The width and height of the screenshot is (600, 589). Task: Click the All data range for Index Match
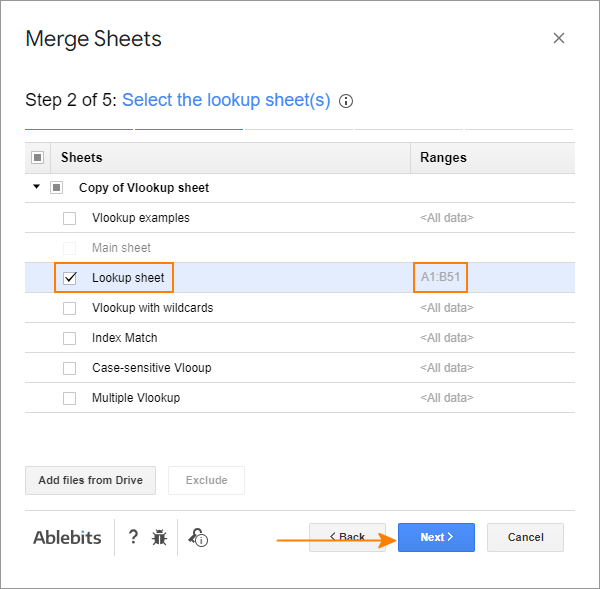pyautogui.click(x=447, y=338)
